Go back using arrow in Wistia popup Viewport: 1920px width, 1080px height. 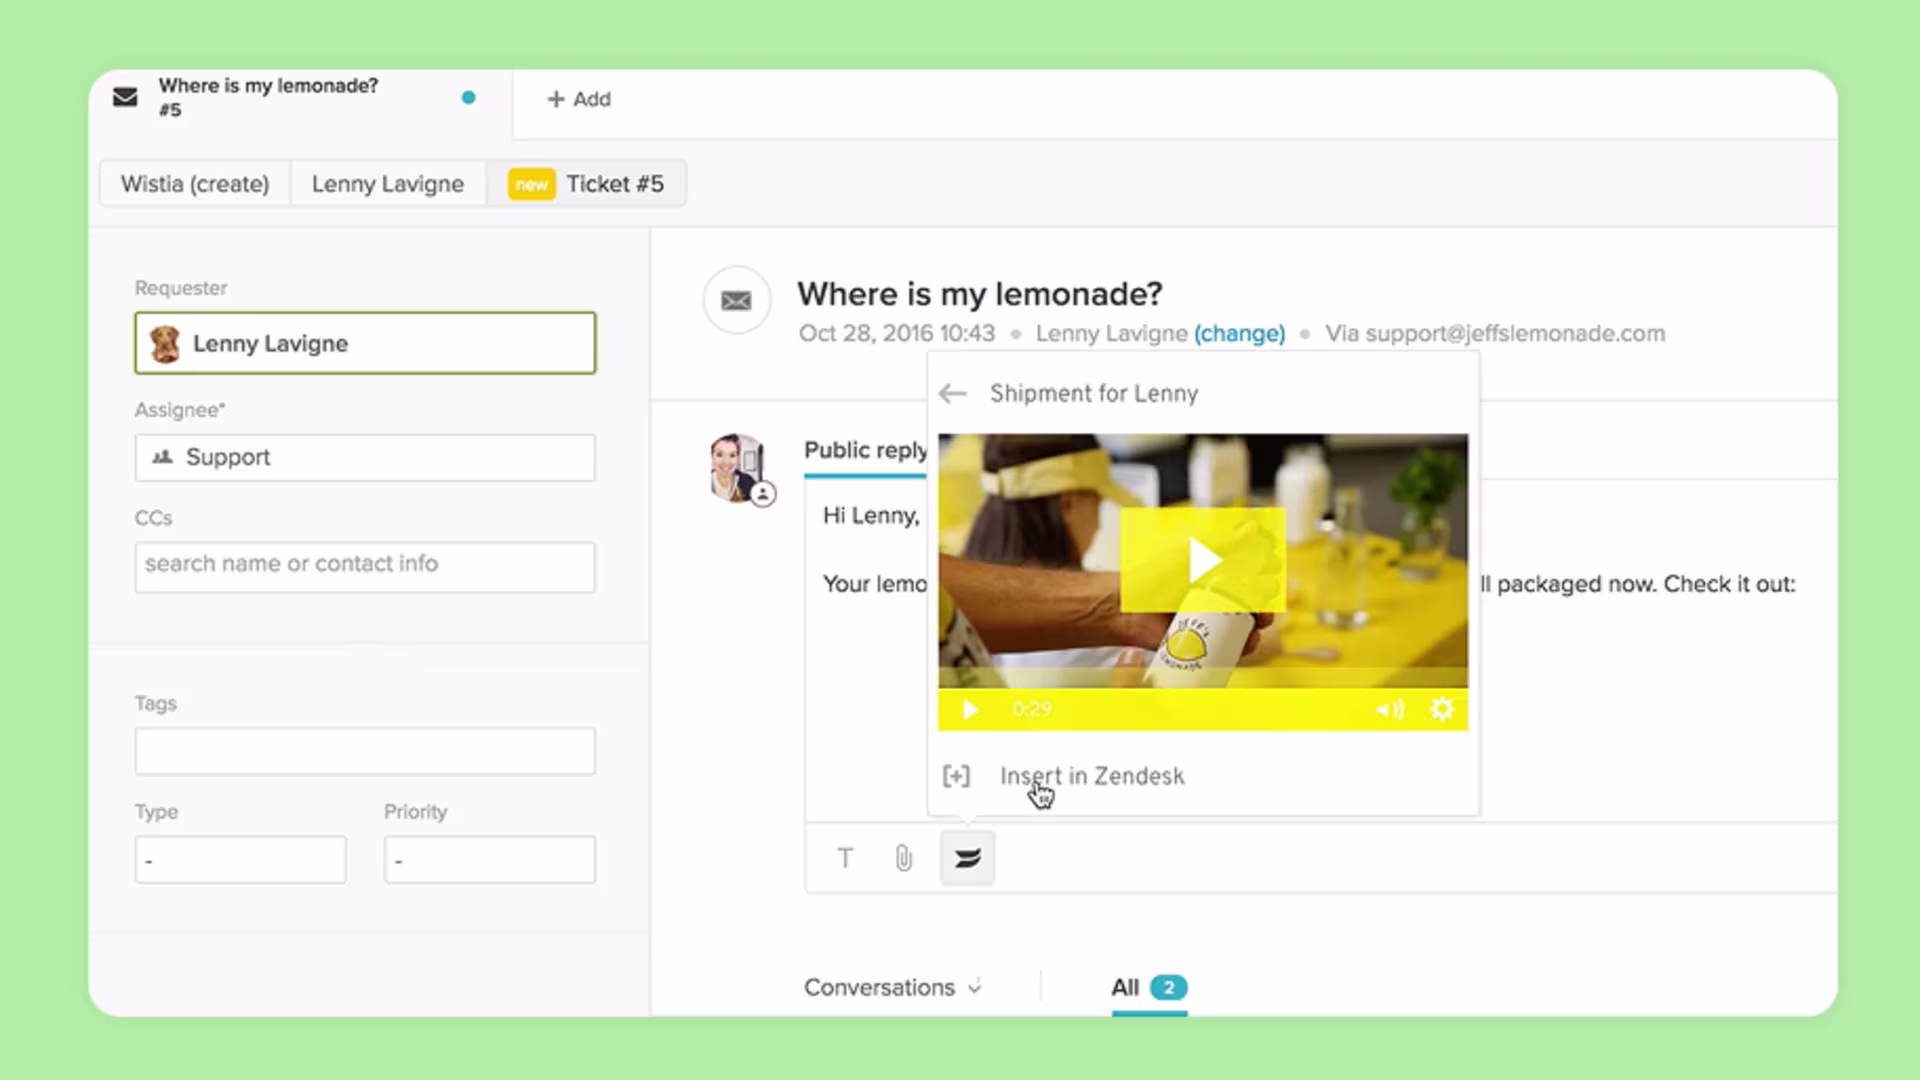[953, 393]
